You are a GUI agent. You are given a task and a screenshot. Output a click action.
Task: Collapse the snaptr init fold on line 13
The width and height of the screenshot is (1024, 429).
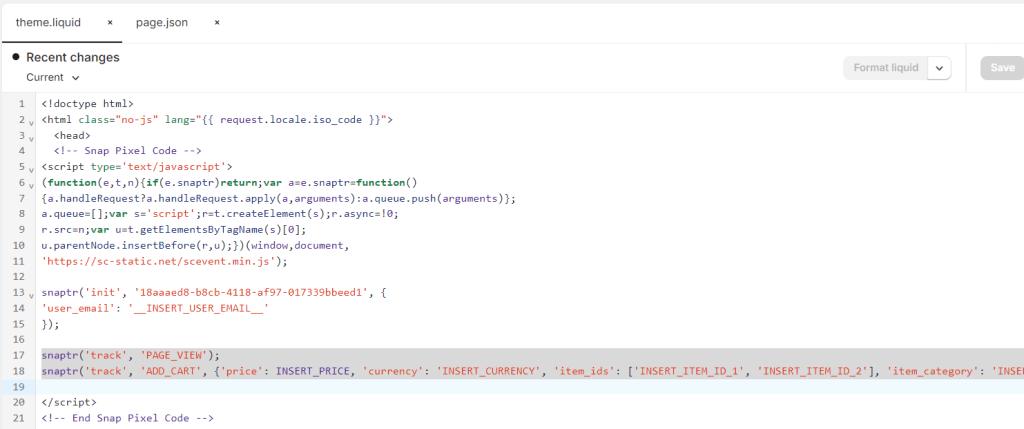31,294
